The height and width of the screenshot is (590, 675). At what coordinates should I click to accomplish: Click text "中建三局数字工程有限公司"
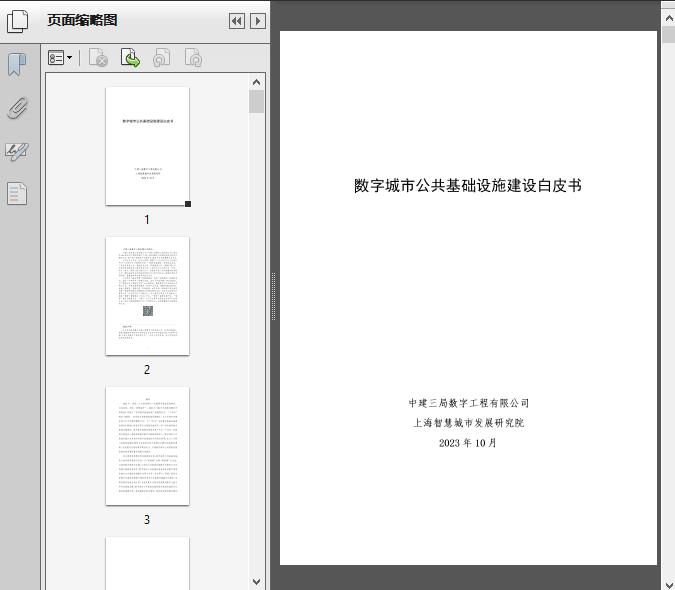[469, 403]
